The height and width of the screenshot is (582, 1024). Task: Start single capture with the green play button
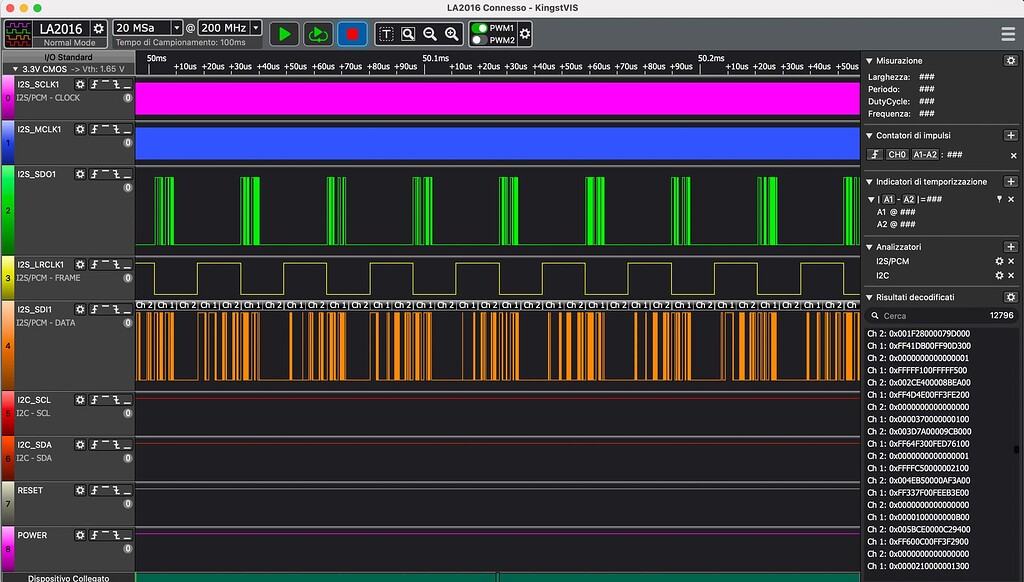pyautogui.click(x=285, y=34)
